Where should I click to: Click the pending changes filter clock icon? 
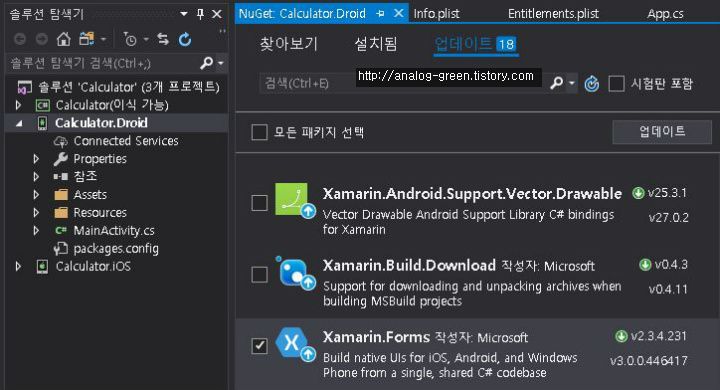click(130, 40)
